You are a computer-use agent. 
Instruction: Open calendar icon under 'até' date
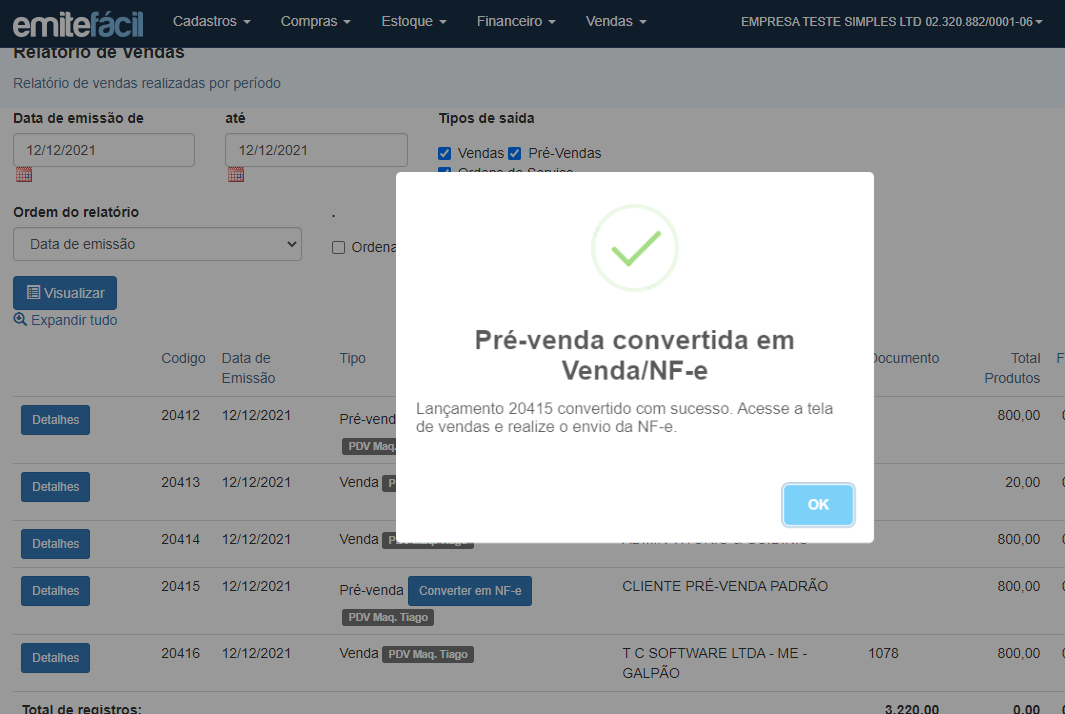pos(236,175)
